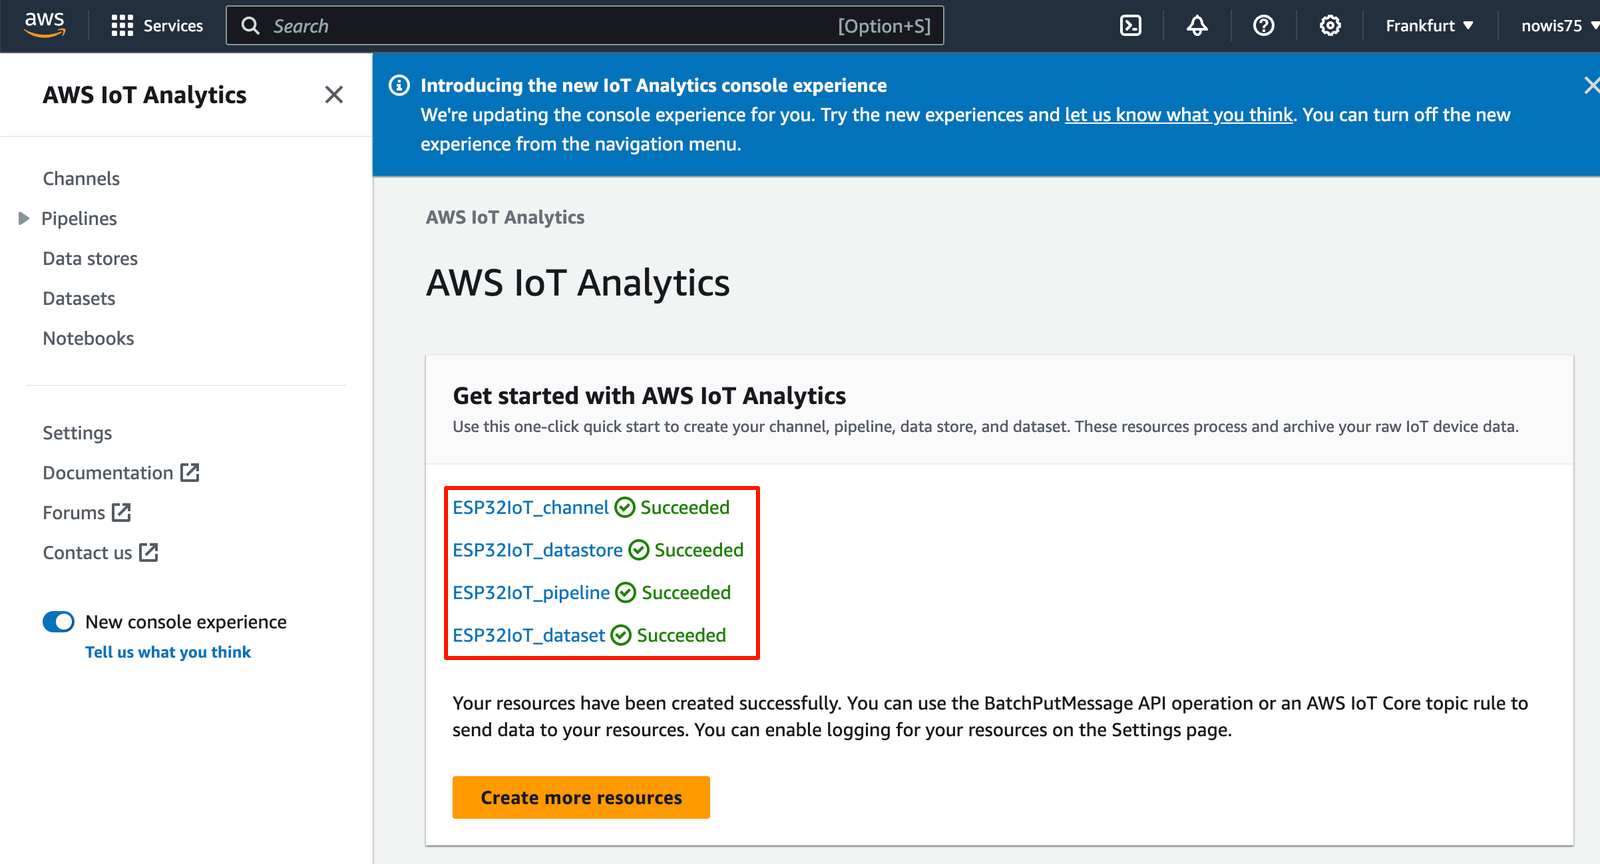Open the Documentation link

108,472
